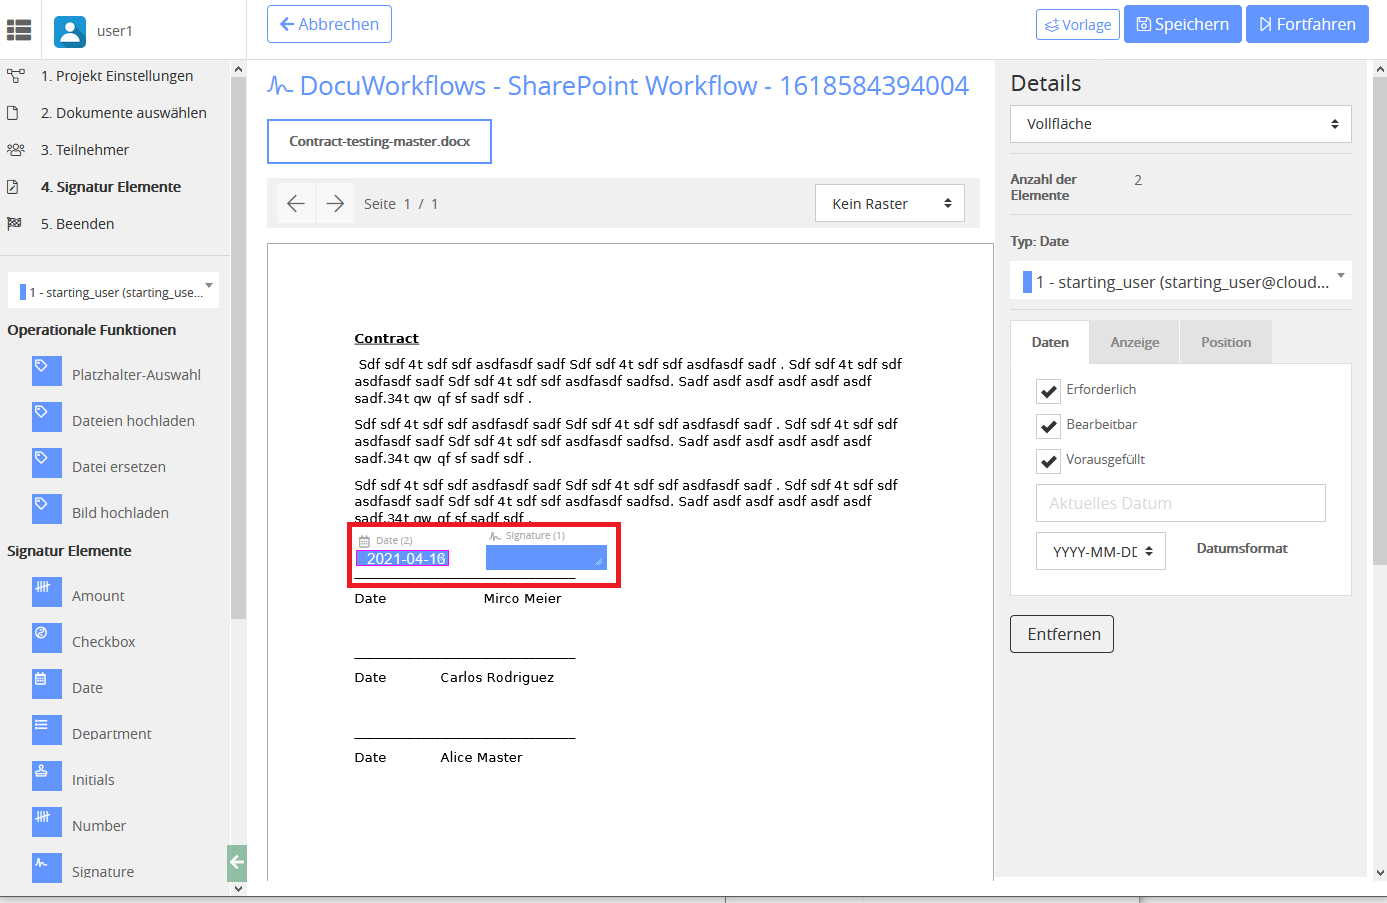Uncheck the Erforderlich checkbox
The image size is (1387, 903).
tap(1048, 390)
